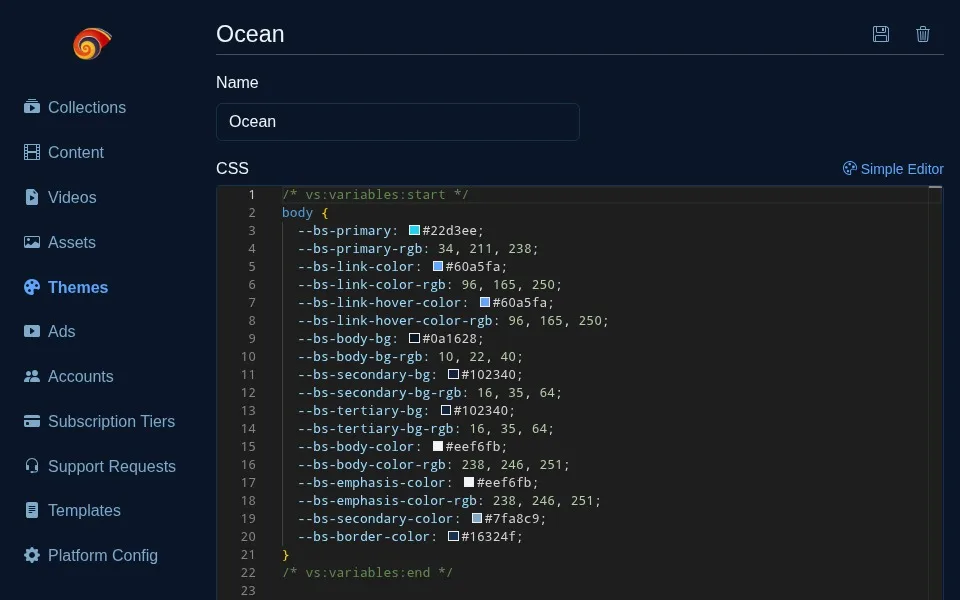Save the Ocean theme with floppy icon
960x600 pixels.
click(880, 34)
